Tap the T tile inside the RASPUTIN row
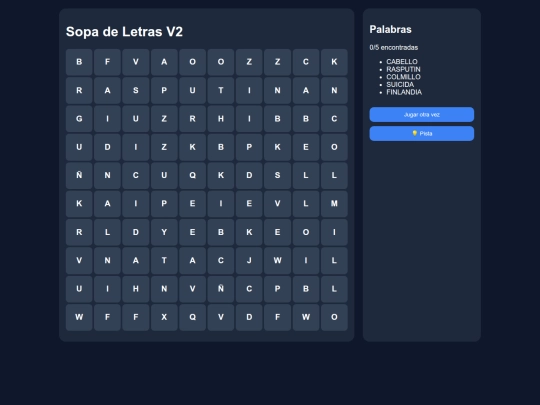This screenshot has height=405, width=540. tap(221, 90)
